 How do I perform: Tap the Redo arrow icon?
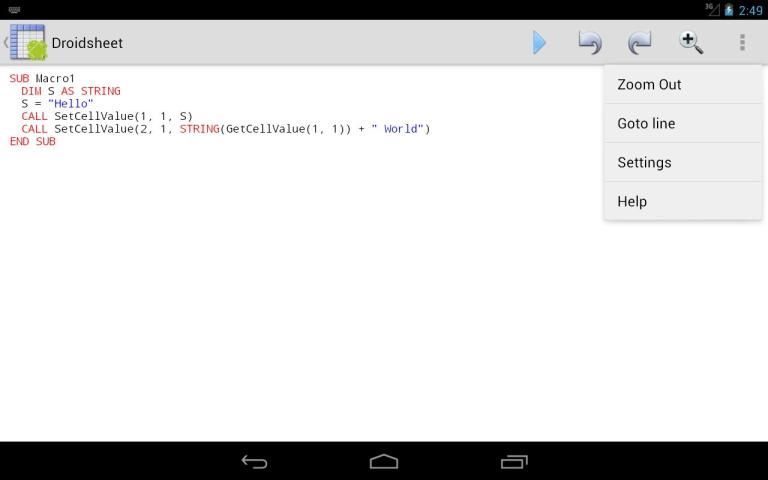click(640, 43)
